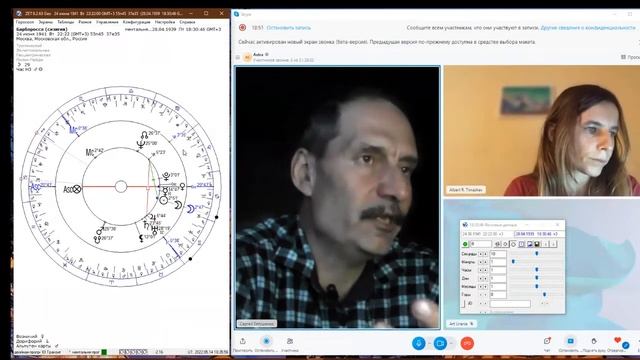Click the North Node glyph at 26°37' top
The image size is (640, 360).
click(x=144, y=134)
